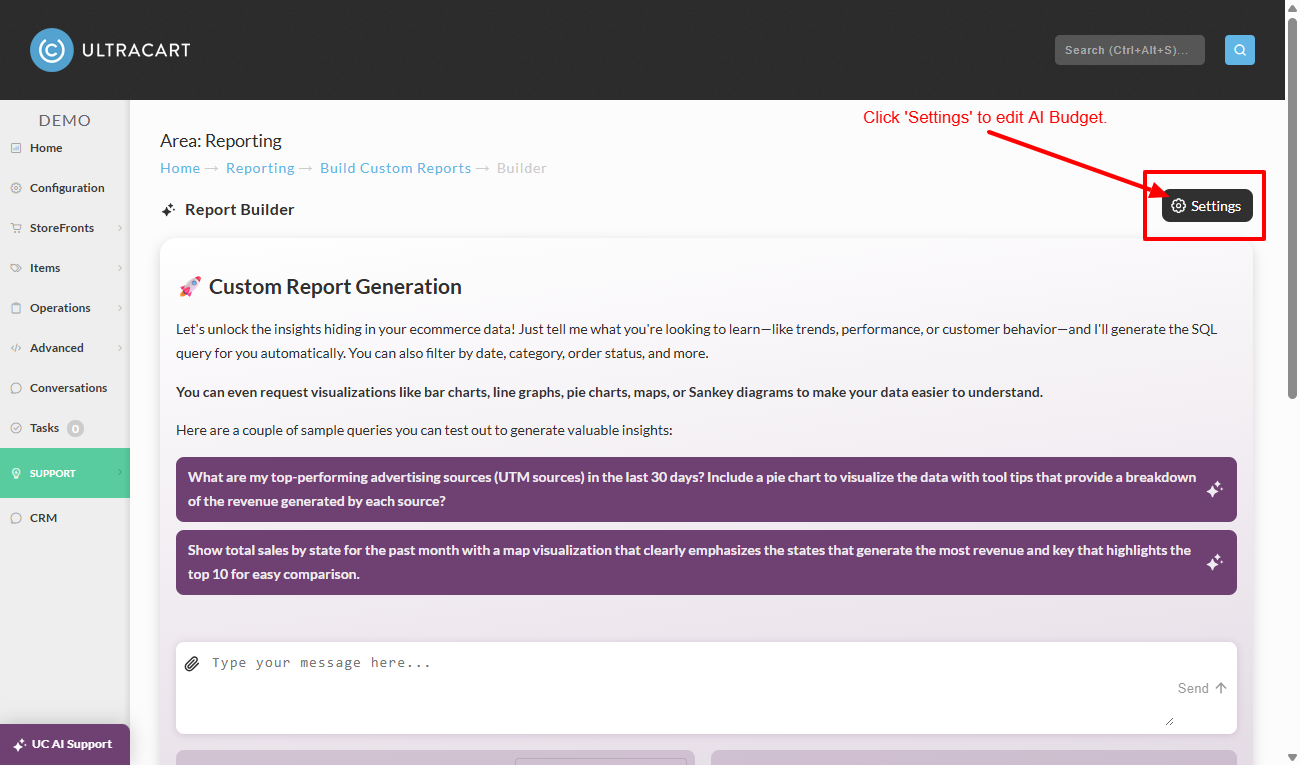Click the textarea resize handle
Viewport: 1300px width, 765px height.
pyautogui.click(x=1169, y=720)
